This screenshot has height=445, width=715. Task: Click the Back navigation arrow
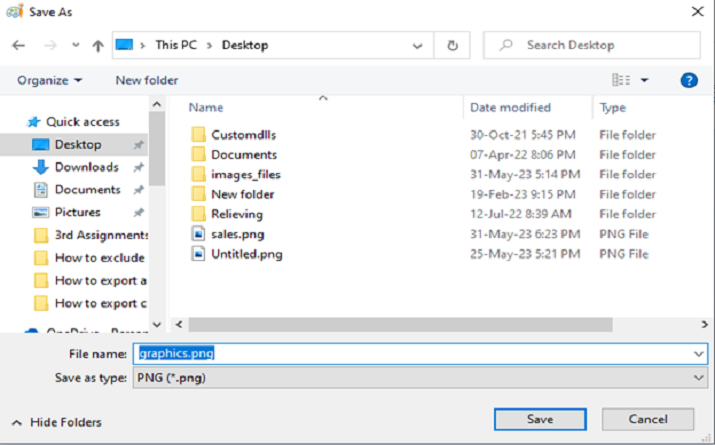click(x=19, y=45)
